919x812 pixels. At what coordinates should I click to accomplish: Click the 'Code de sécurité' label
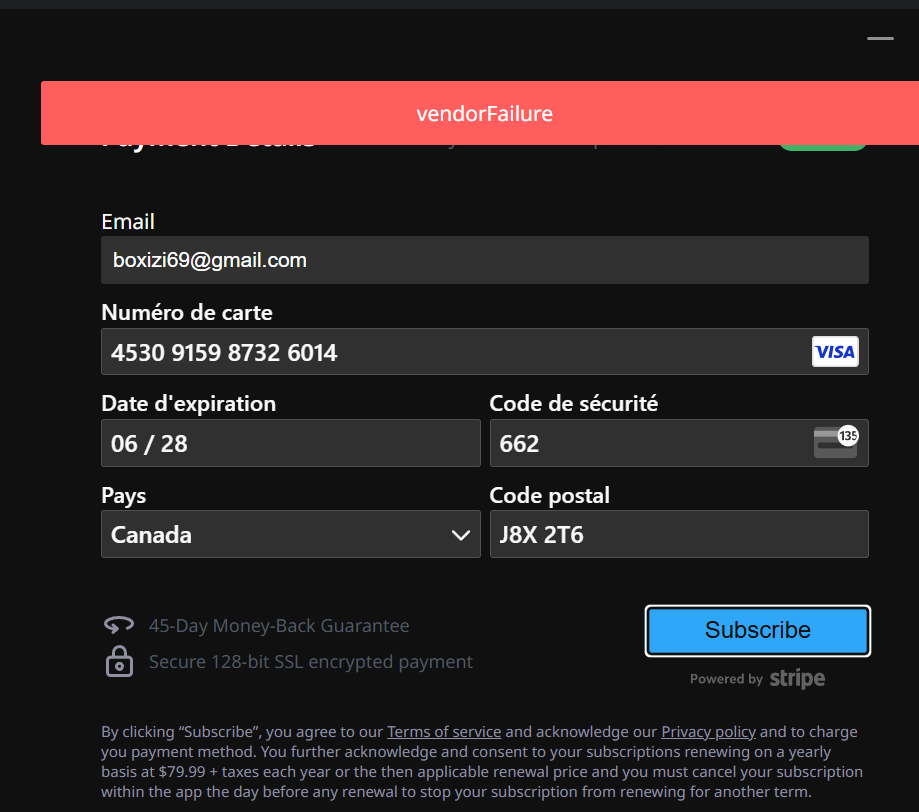[x=574, y=403]
